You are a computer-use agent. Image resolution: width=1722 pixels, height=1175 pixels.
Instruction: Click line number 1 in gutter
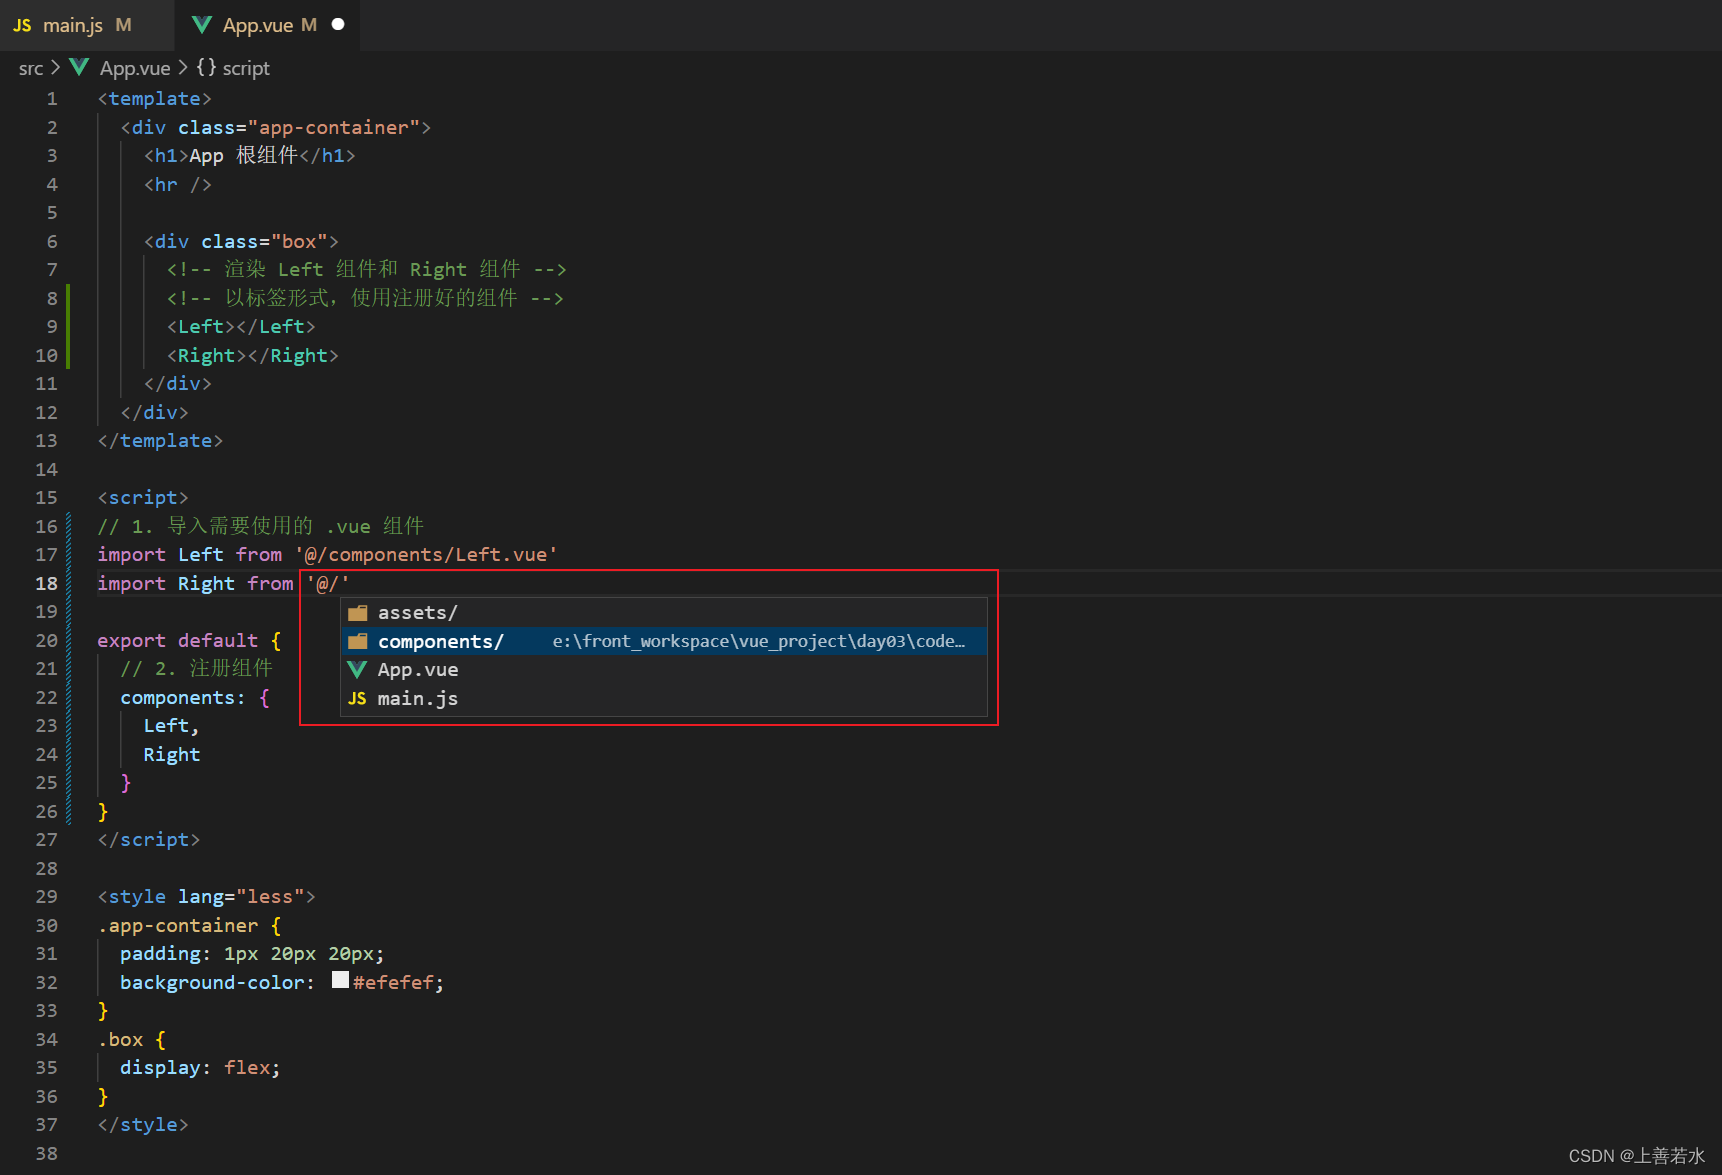click(52, 99)
